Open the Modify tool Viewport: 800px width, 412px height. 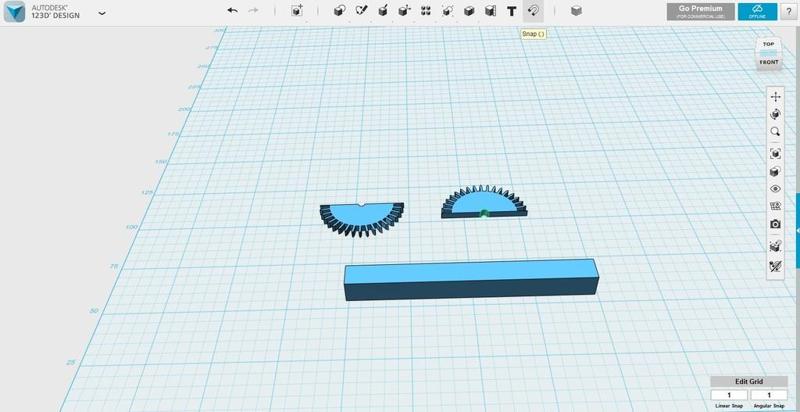(x=405, y=11)
